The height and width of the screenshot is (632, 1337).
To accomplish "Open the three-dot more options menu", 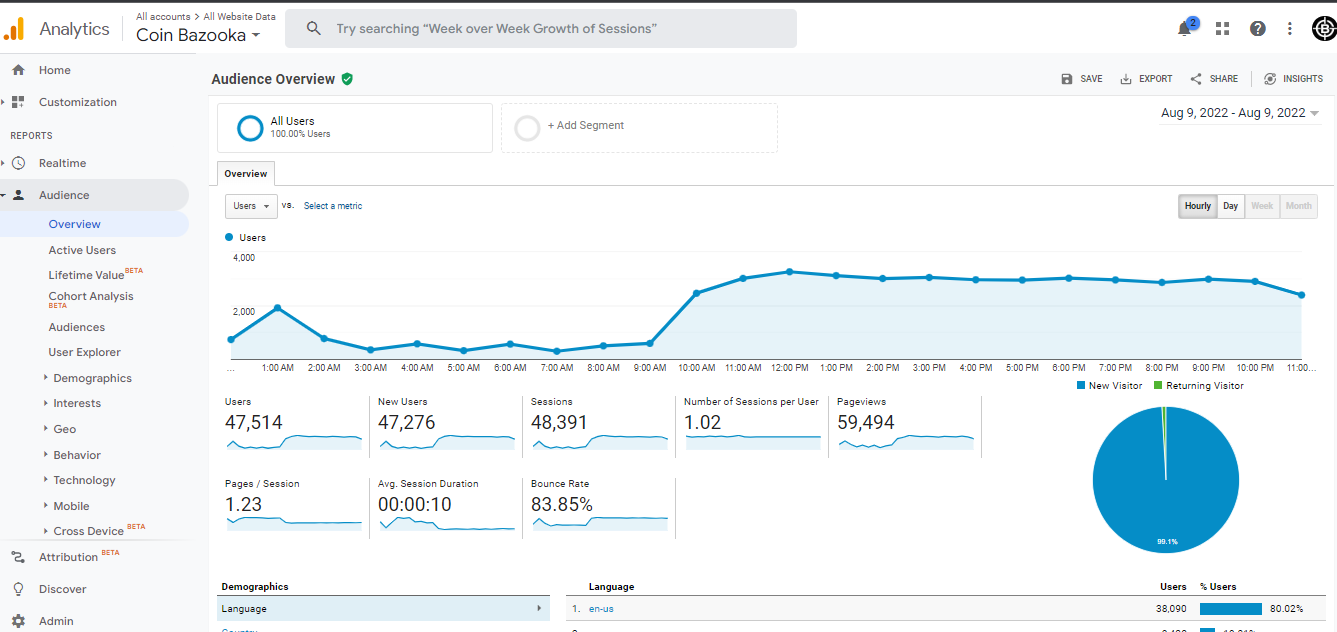I will 1291,28.
